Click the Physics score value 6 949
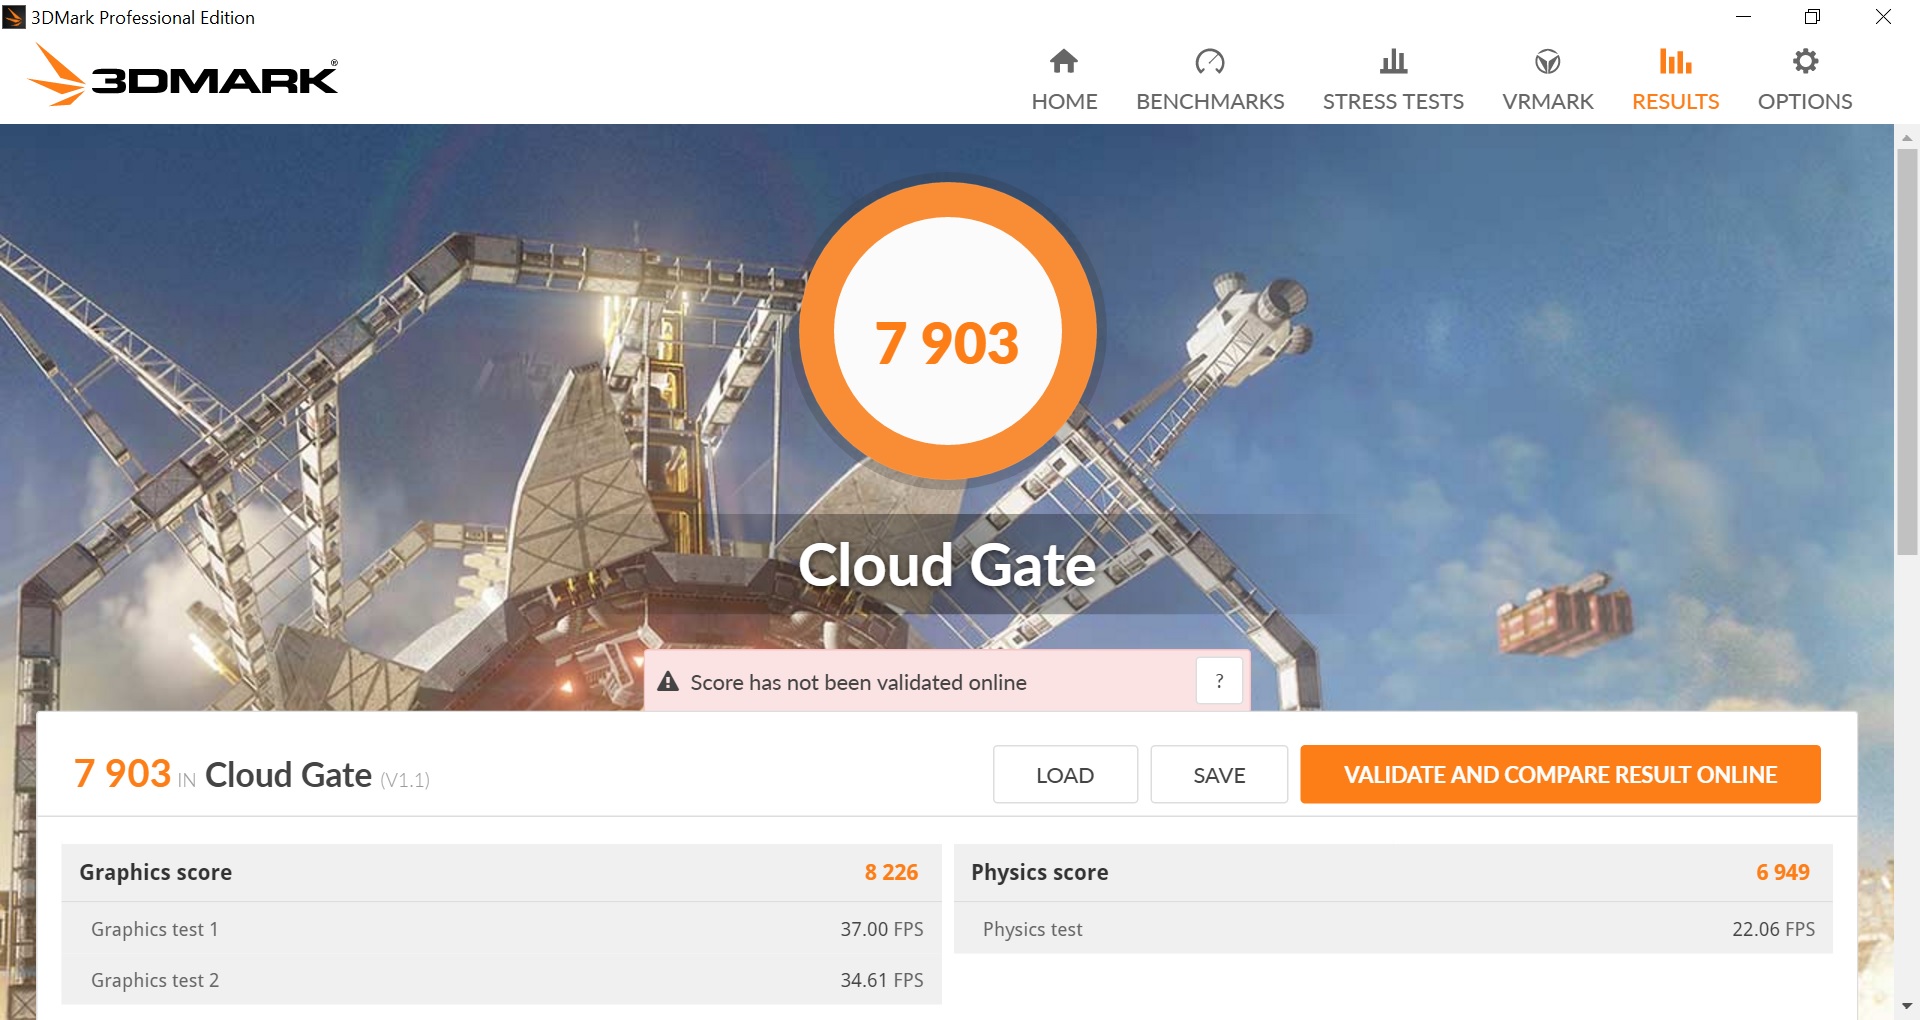Screen dimensions: 1920x1020 click(1783, 873)
